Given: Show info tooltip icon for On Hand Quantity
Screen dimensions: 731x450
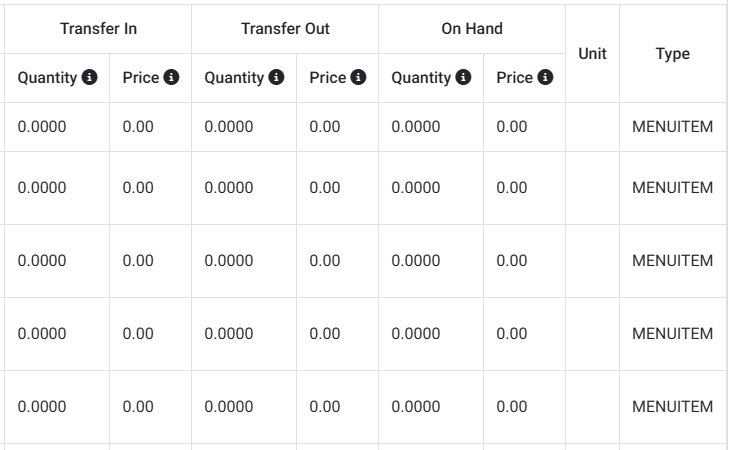Looking at the screenshot, I should (464, 78).
